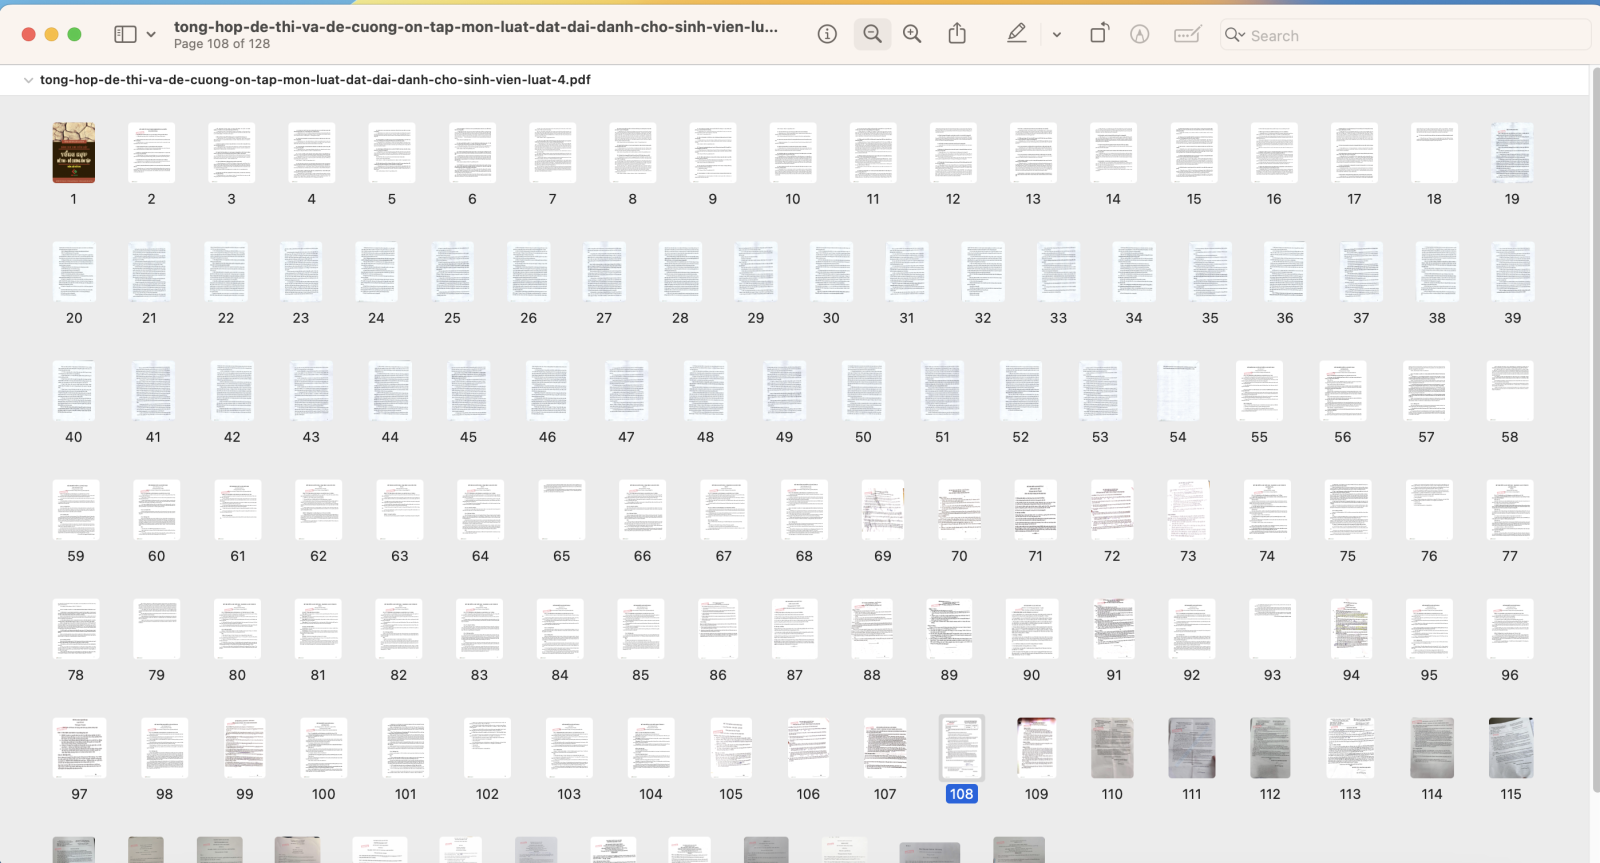The image size is (1600, 863).
Task: Collapse the PDF file name disclosure triangle
Action: [28, 80]
